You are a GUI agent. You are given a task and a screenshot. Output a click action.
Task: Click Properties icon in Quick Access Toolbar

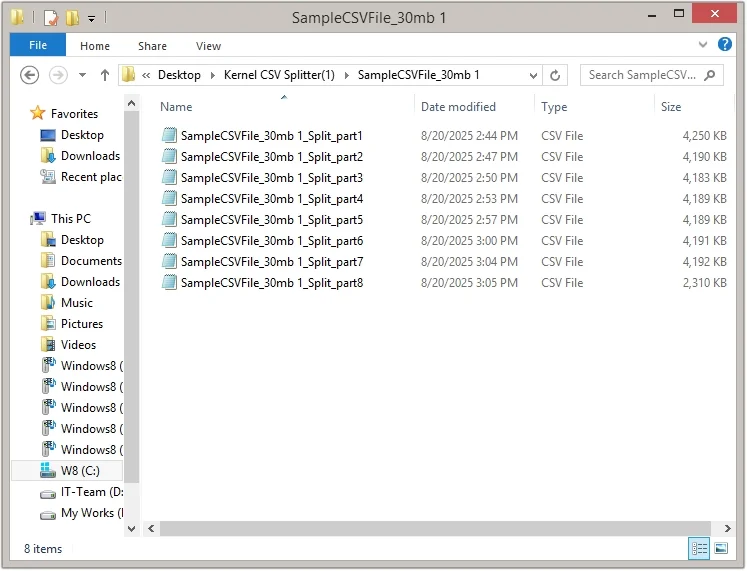pyautogui.click(x=50, y=18)
